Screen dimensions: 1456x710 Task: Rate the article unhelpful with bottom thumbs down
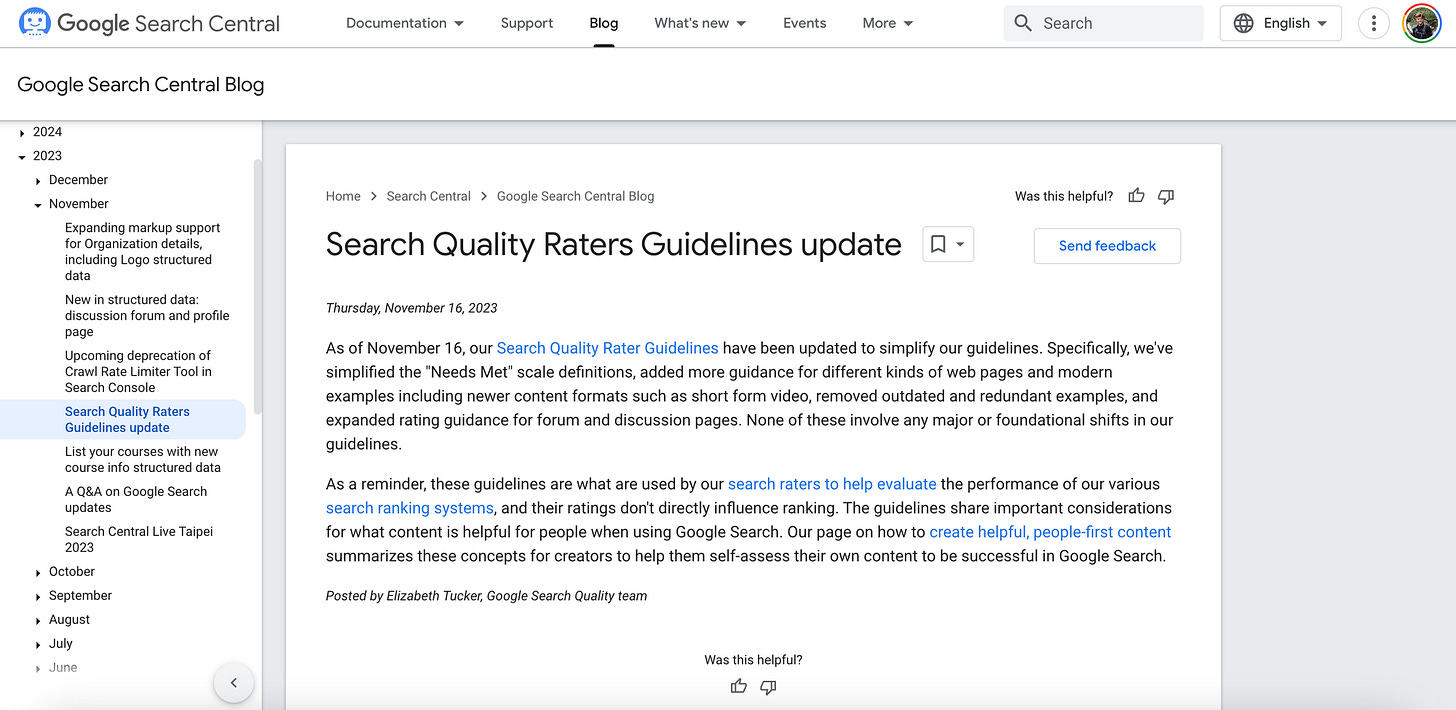pyautogui.click(x=768, y=688)
